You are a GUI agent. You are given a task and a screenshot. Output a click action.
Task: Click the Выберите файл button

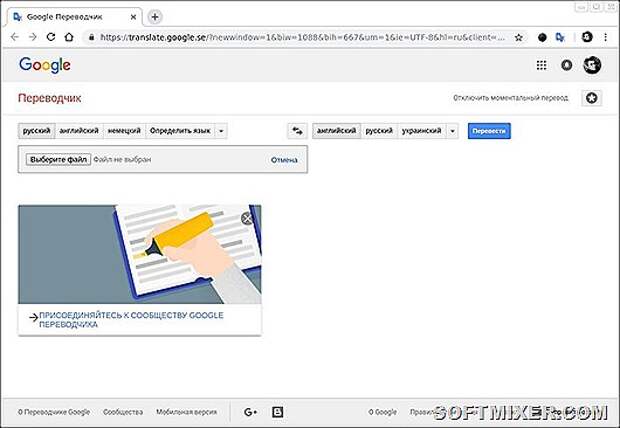[59, 159]
